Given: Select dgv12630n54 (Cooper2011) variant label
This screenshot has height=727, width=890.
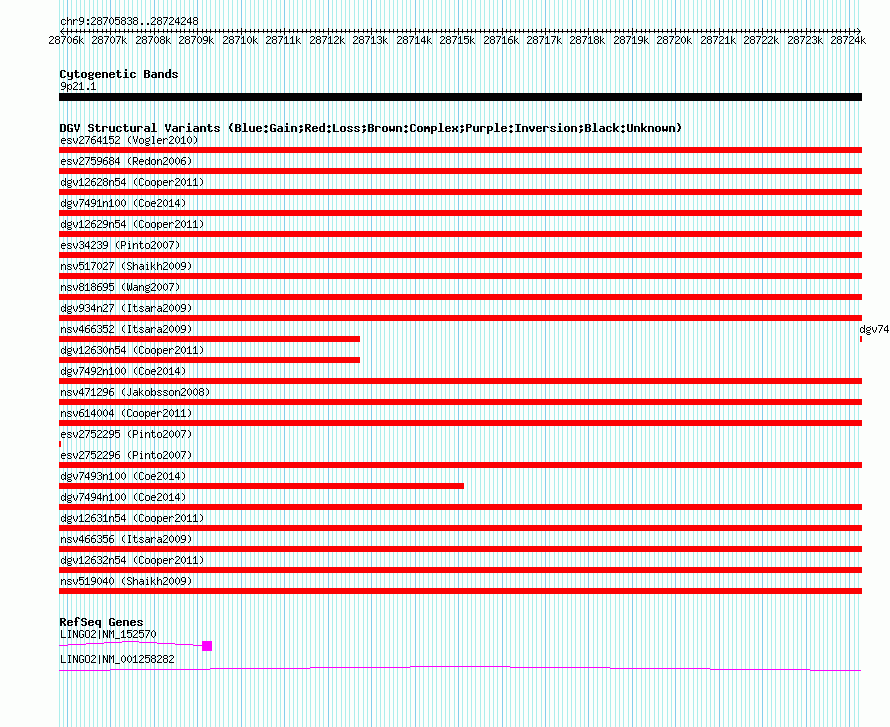Looking at the screenshot, I should tap(132, 350).
